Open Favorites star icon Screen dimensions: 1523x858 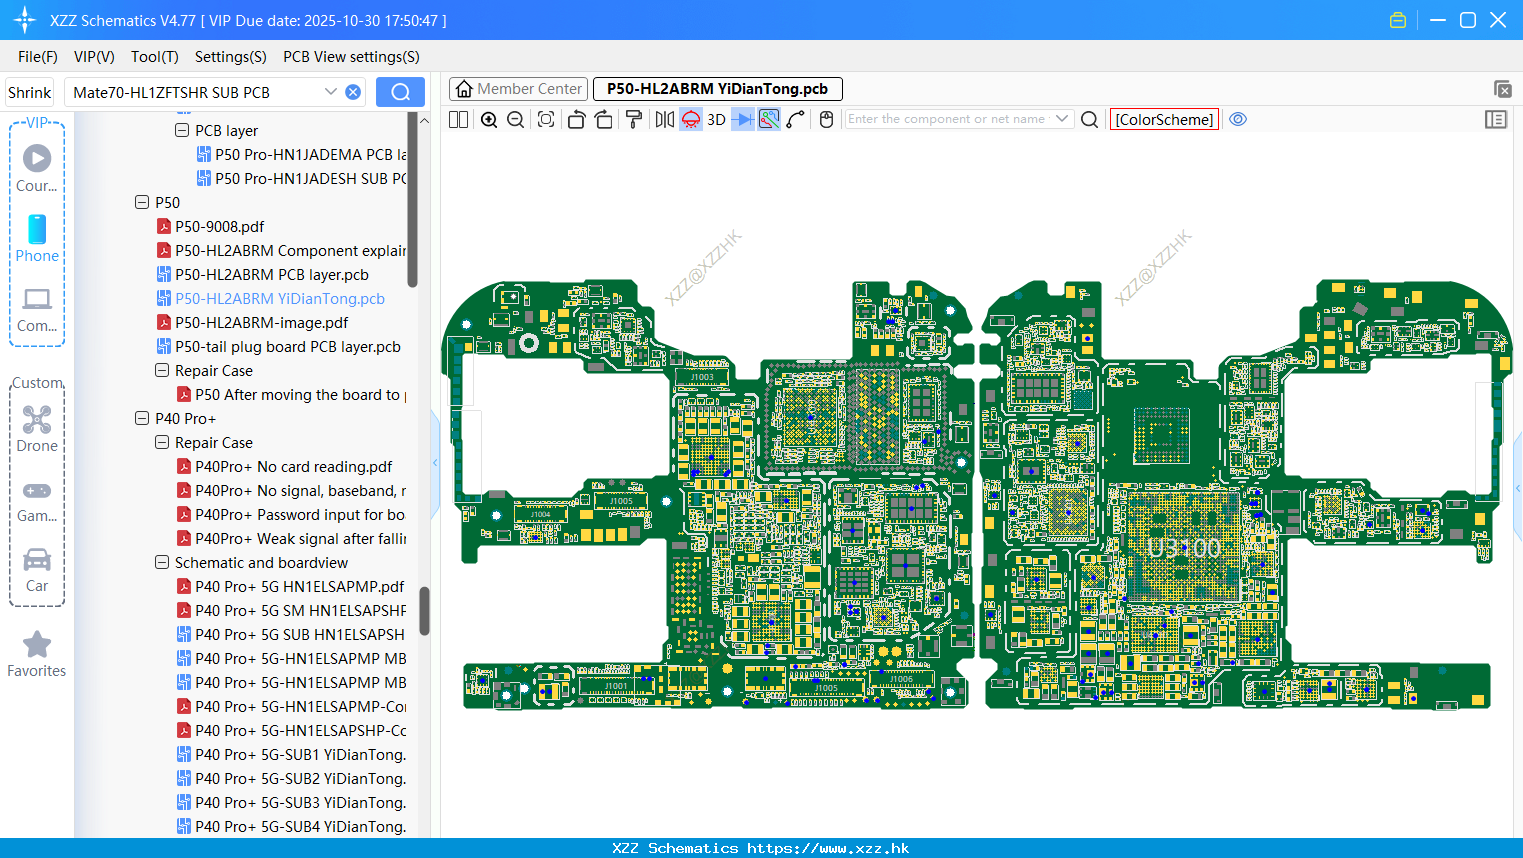pos(37,654)
